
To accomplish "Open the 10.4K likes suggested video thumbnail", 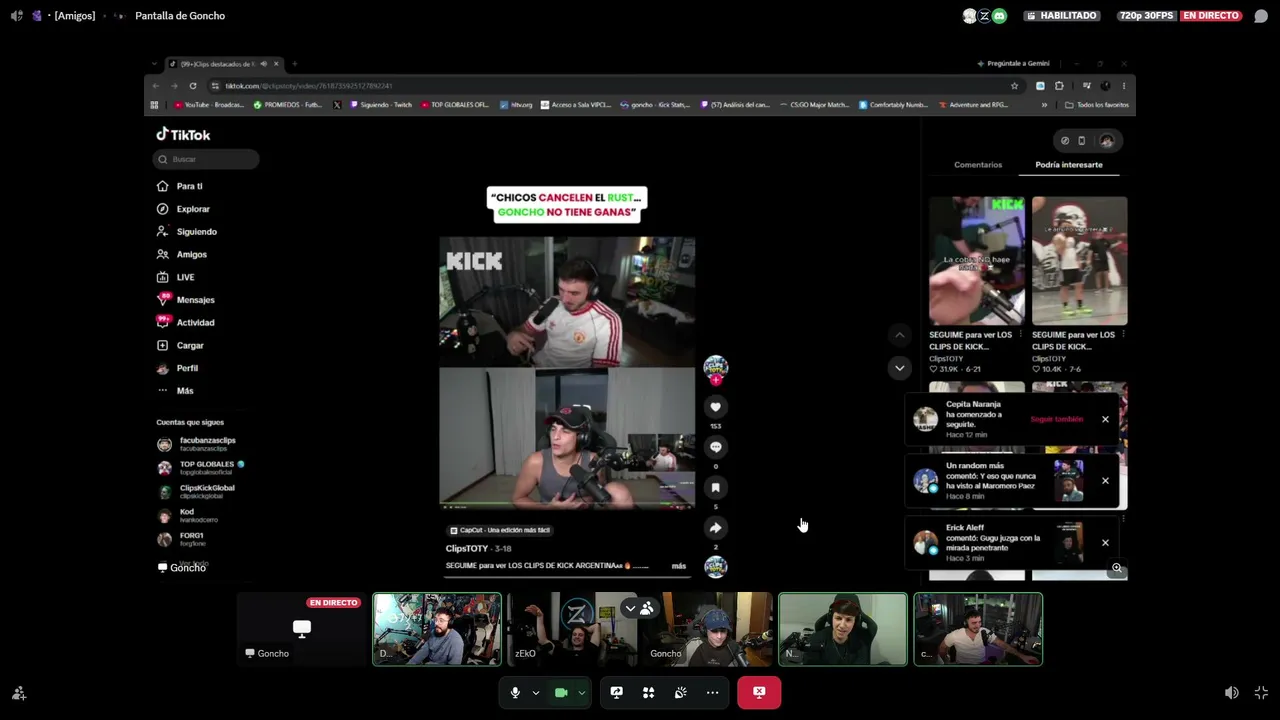I will click(1079, 261).
